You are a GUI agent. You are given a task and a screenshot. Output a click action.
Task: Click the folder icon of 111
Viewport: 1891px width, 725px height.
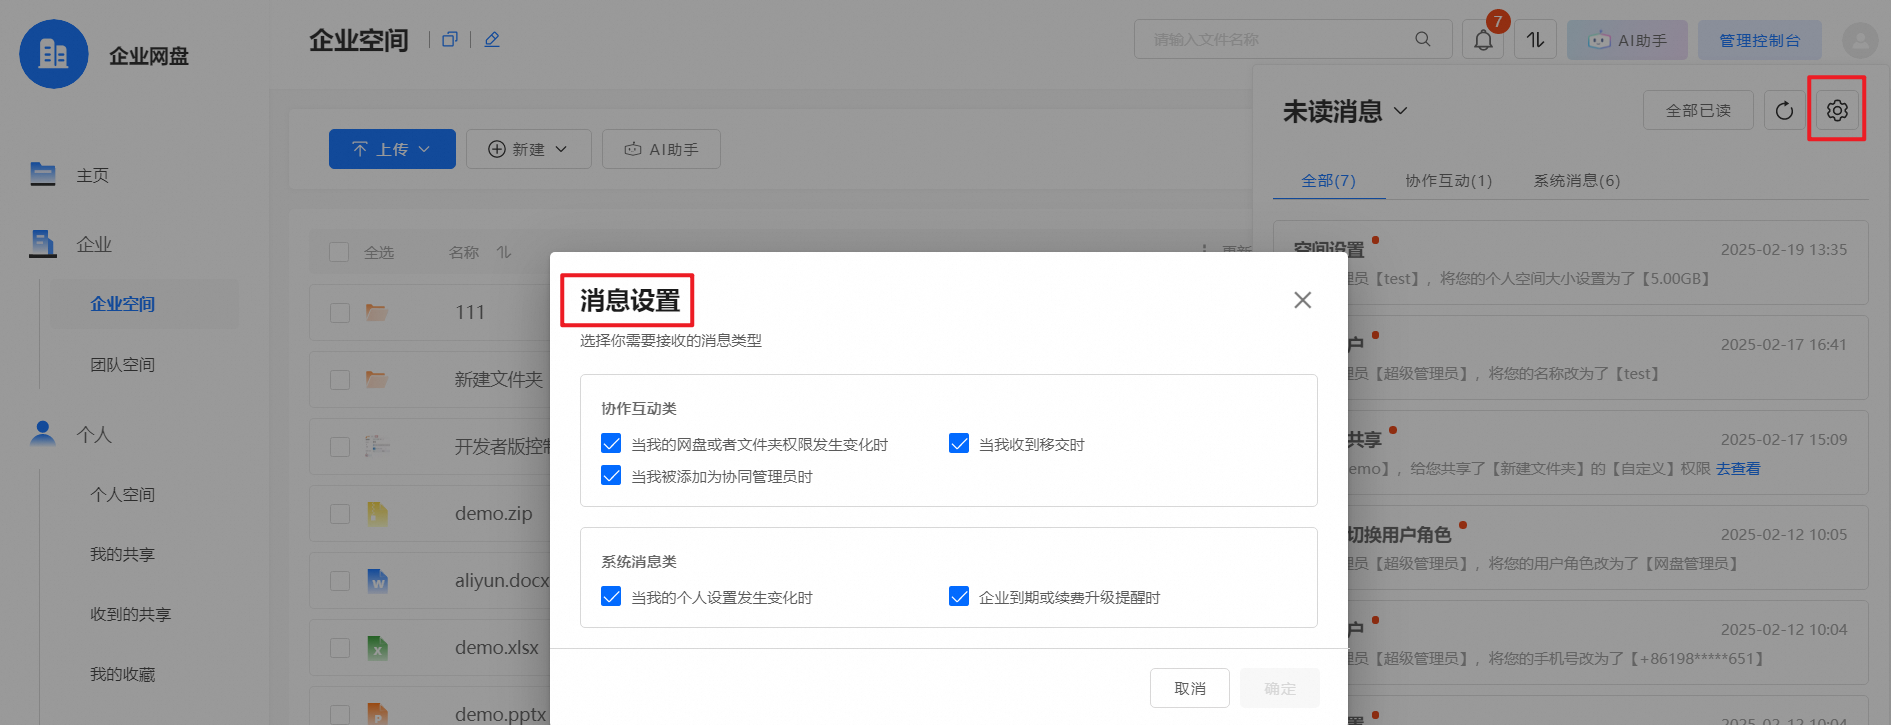(x=376, y=312)
